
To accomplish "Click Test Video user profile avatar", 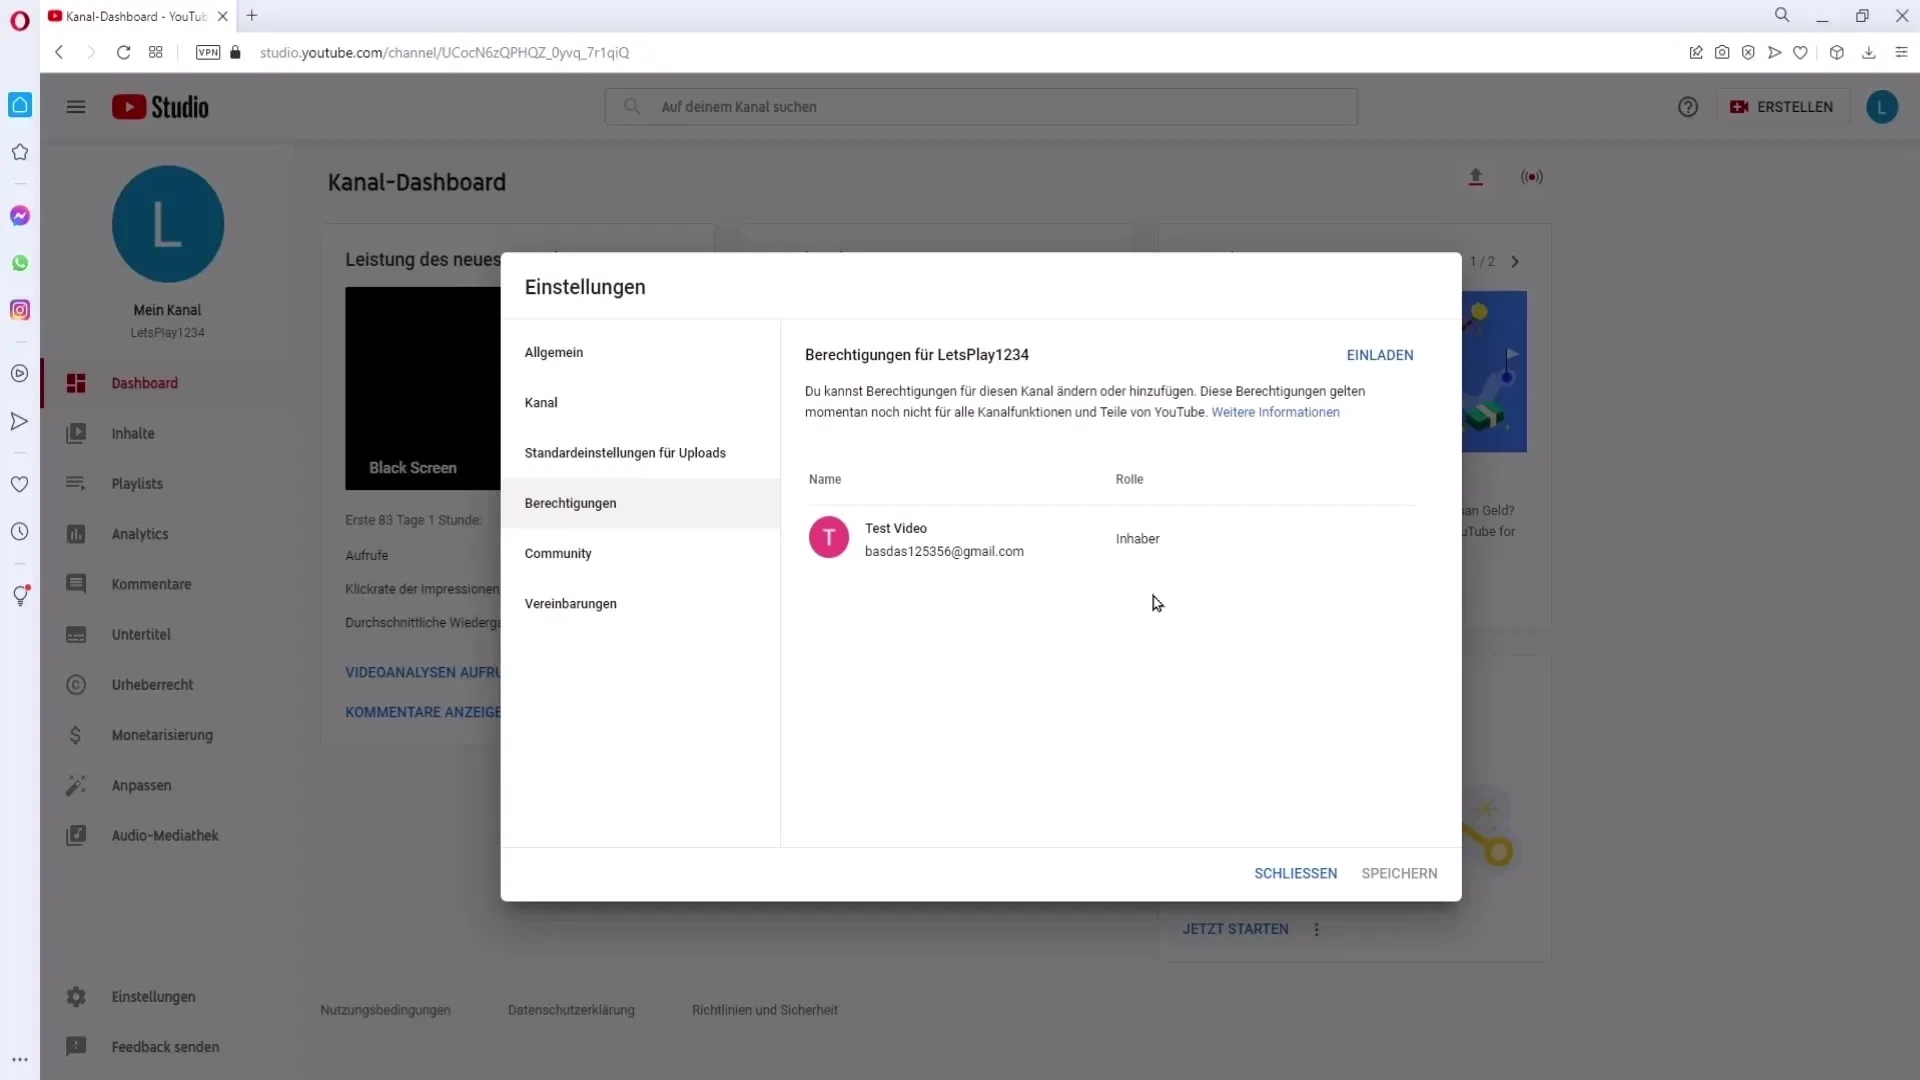I will (x=828, y=538).
